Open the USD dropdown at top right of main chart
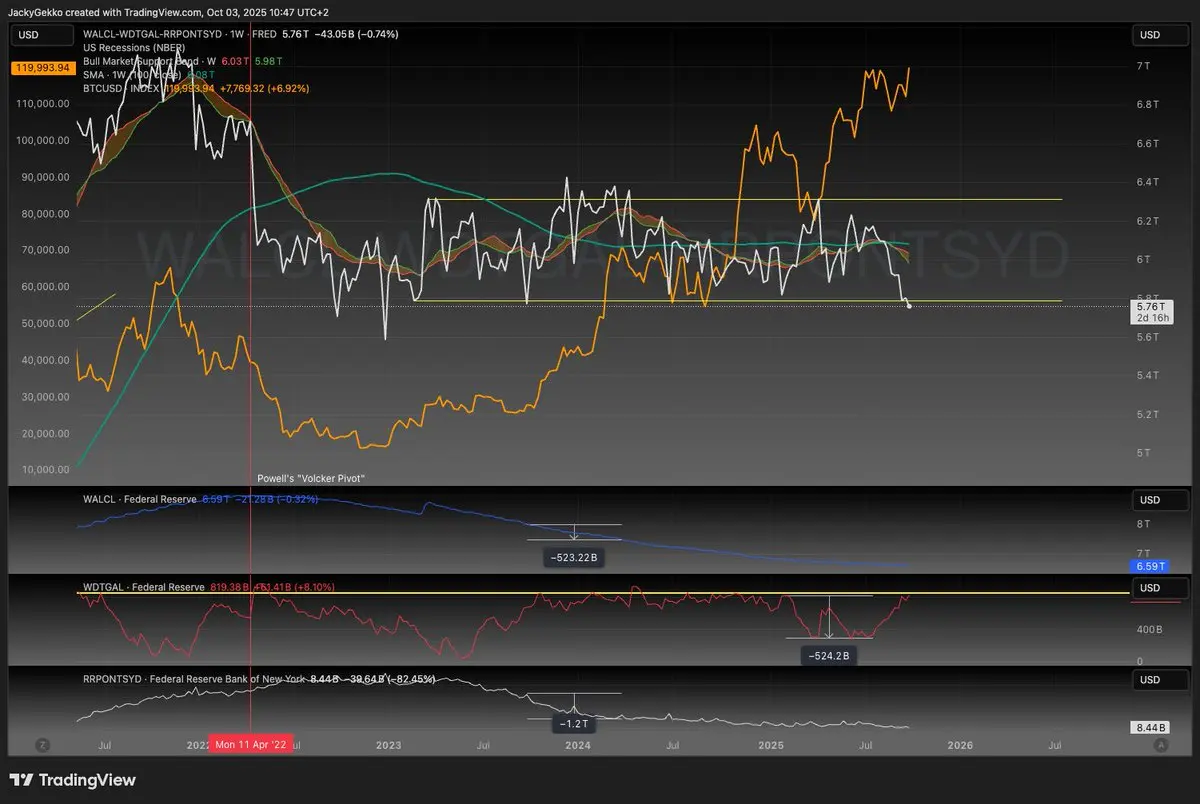This screenshot has height=804, width=1200. [x=1150, y=35]
